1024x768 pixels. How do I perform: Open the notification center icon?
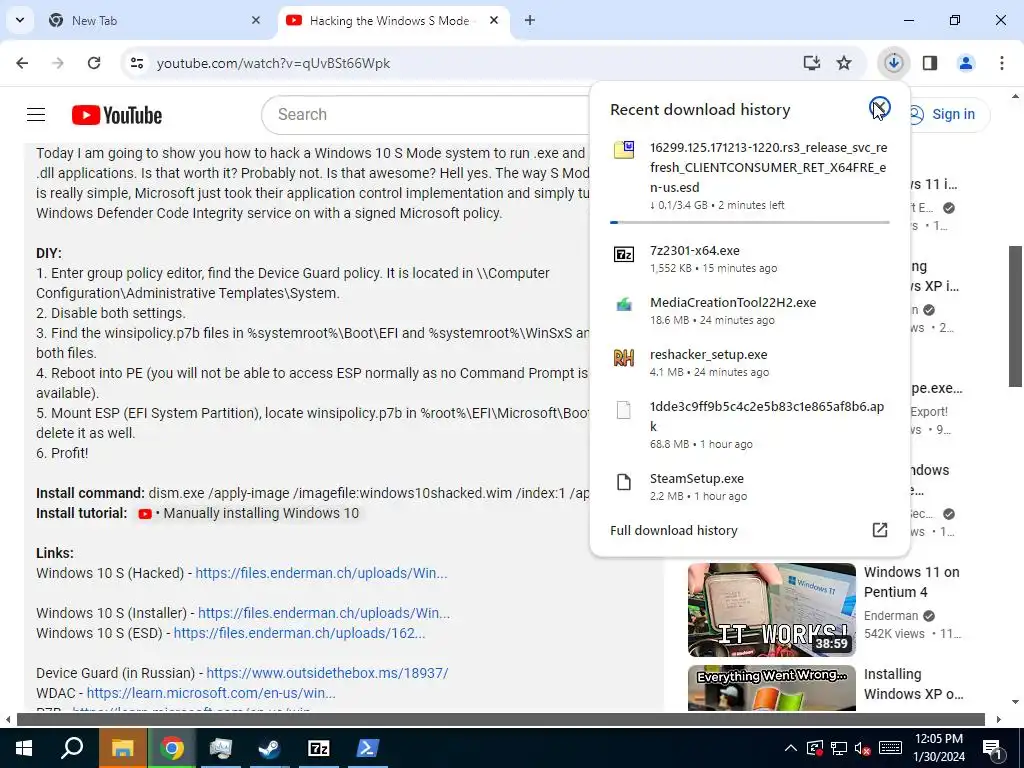(992, 748)
